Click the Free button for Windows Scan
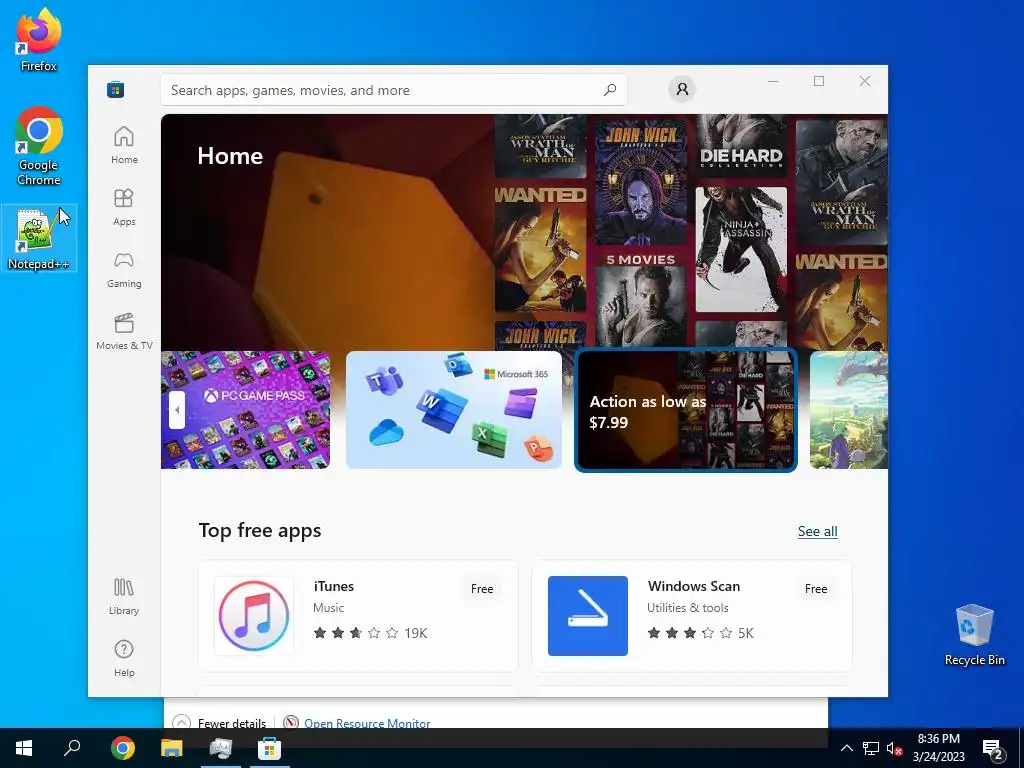Viewport: 1024px width, 768px height. coord(816,588)
